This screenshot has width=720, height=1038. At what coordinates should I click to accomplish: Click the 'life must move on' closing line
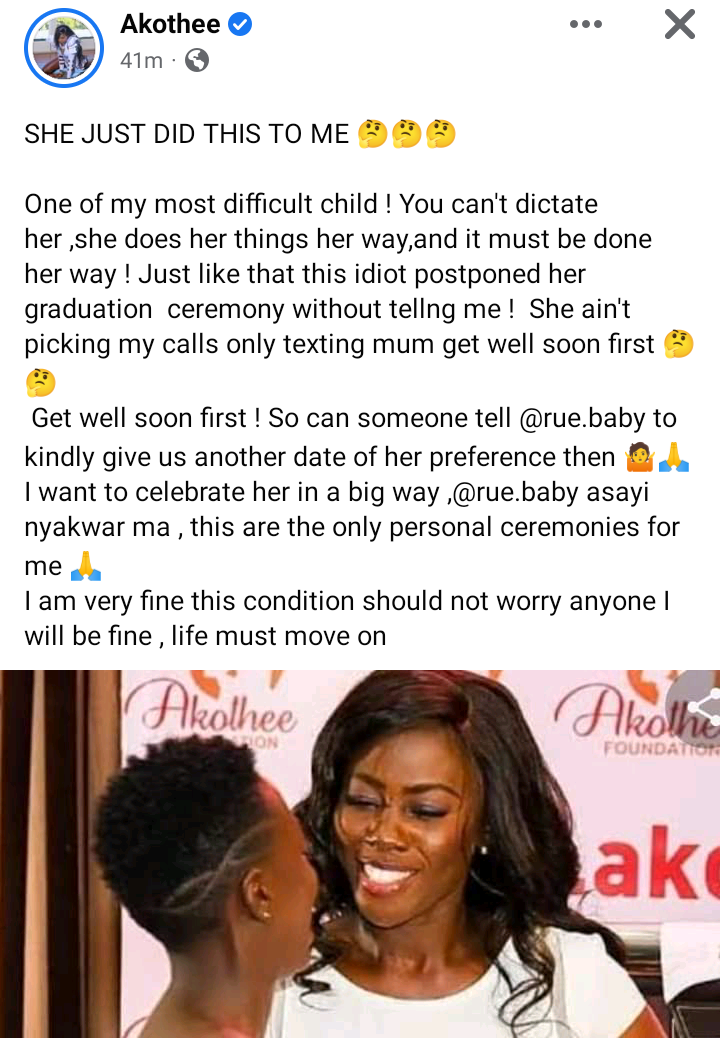[x=279, y=636]
